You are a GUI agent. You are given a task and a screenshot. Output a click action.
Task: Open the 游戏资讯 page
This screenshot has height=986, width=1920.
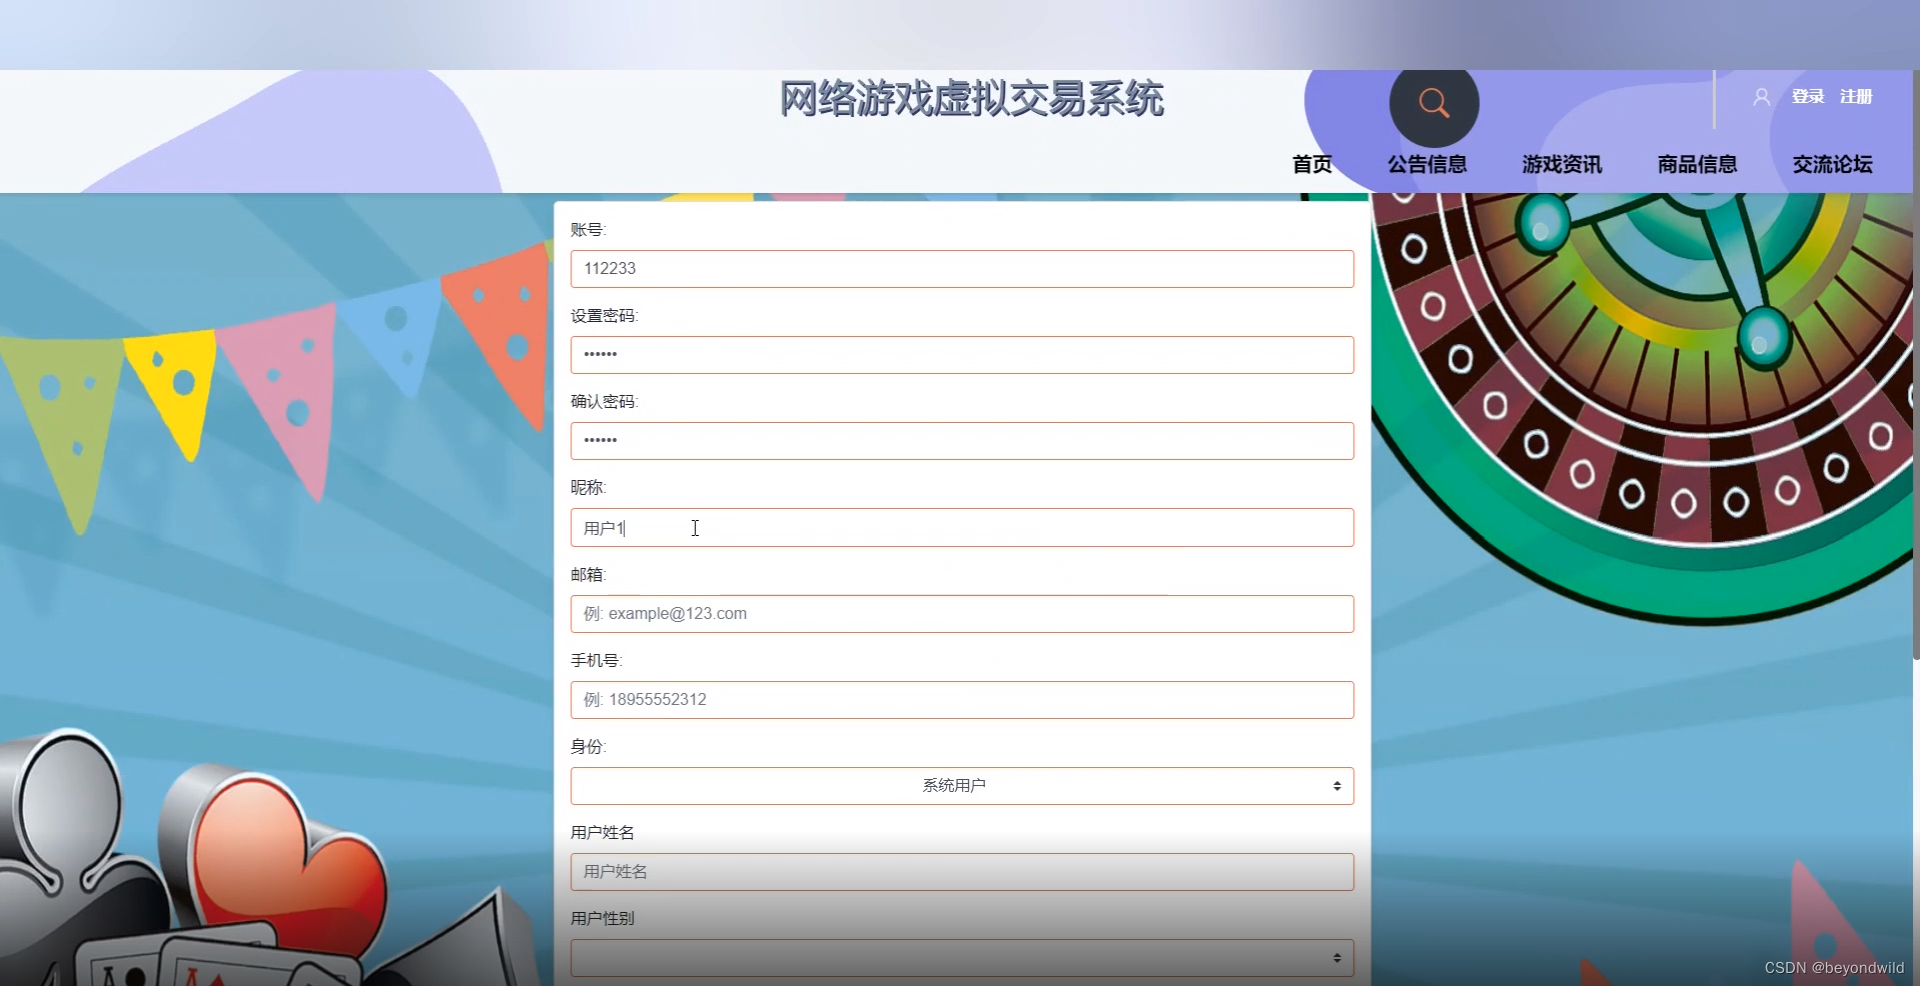coord(1561,164)
